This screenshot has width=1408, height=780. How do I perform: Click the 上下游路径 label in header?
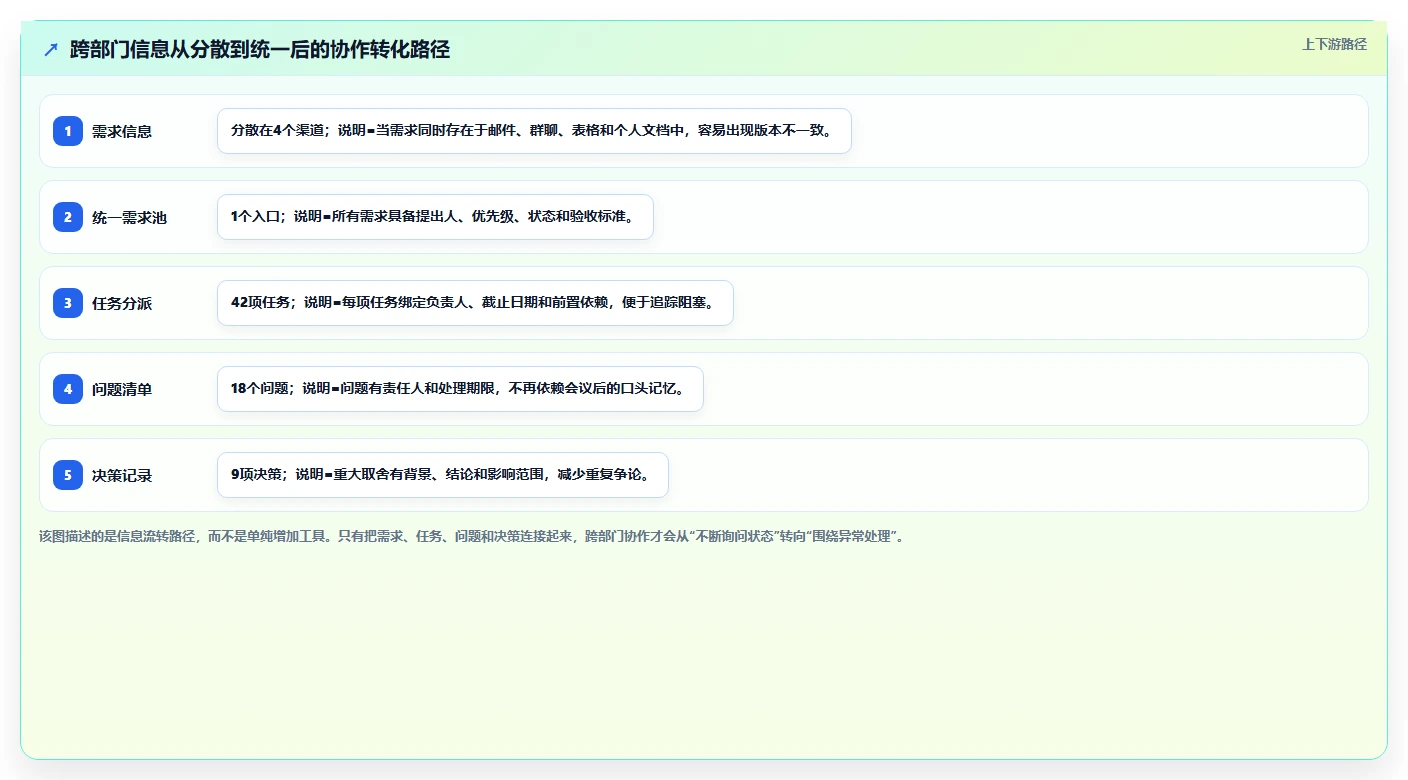[x=1334, y=45]
